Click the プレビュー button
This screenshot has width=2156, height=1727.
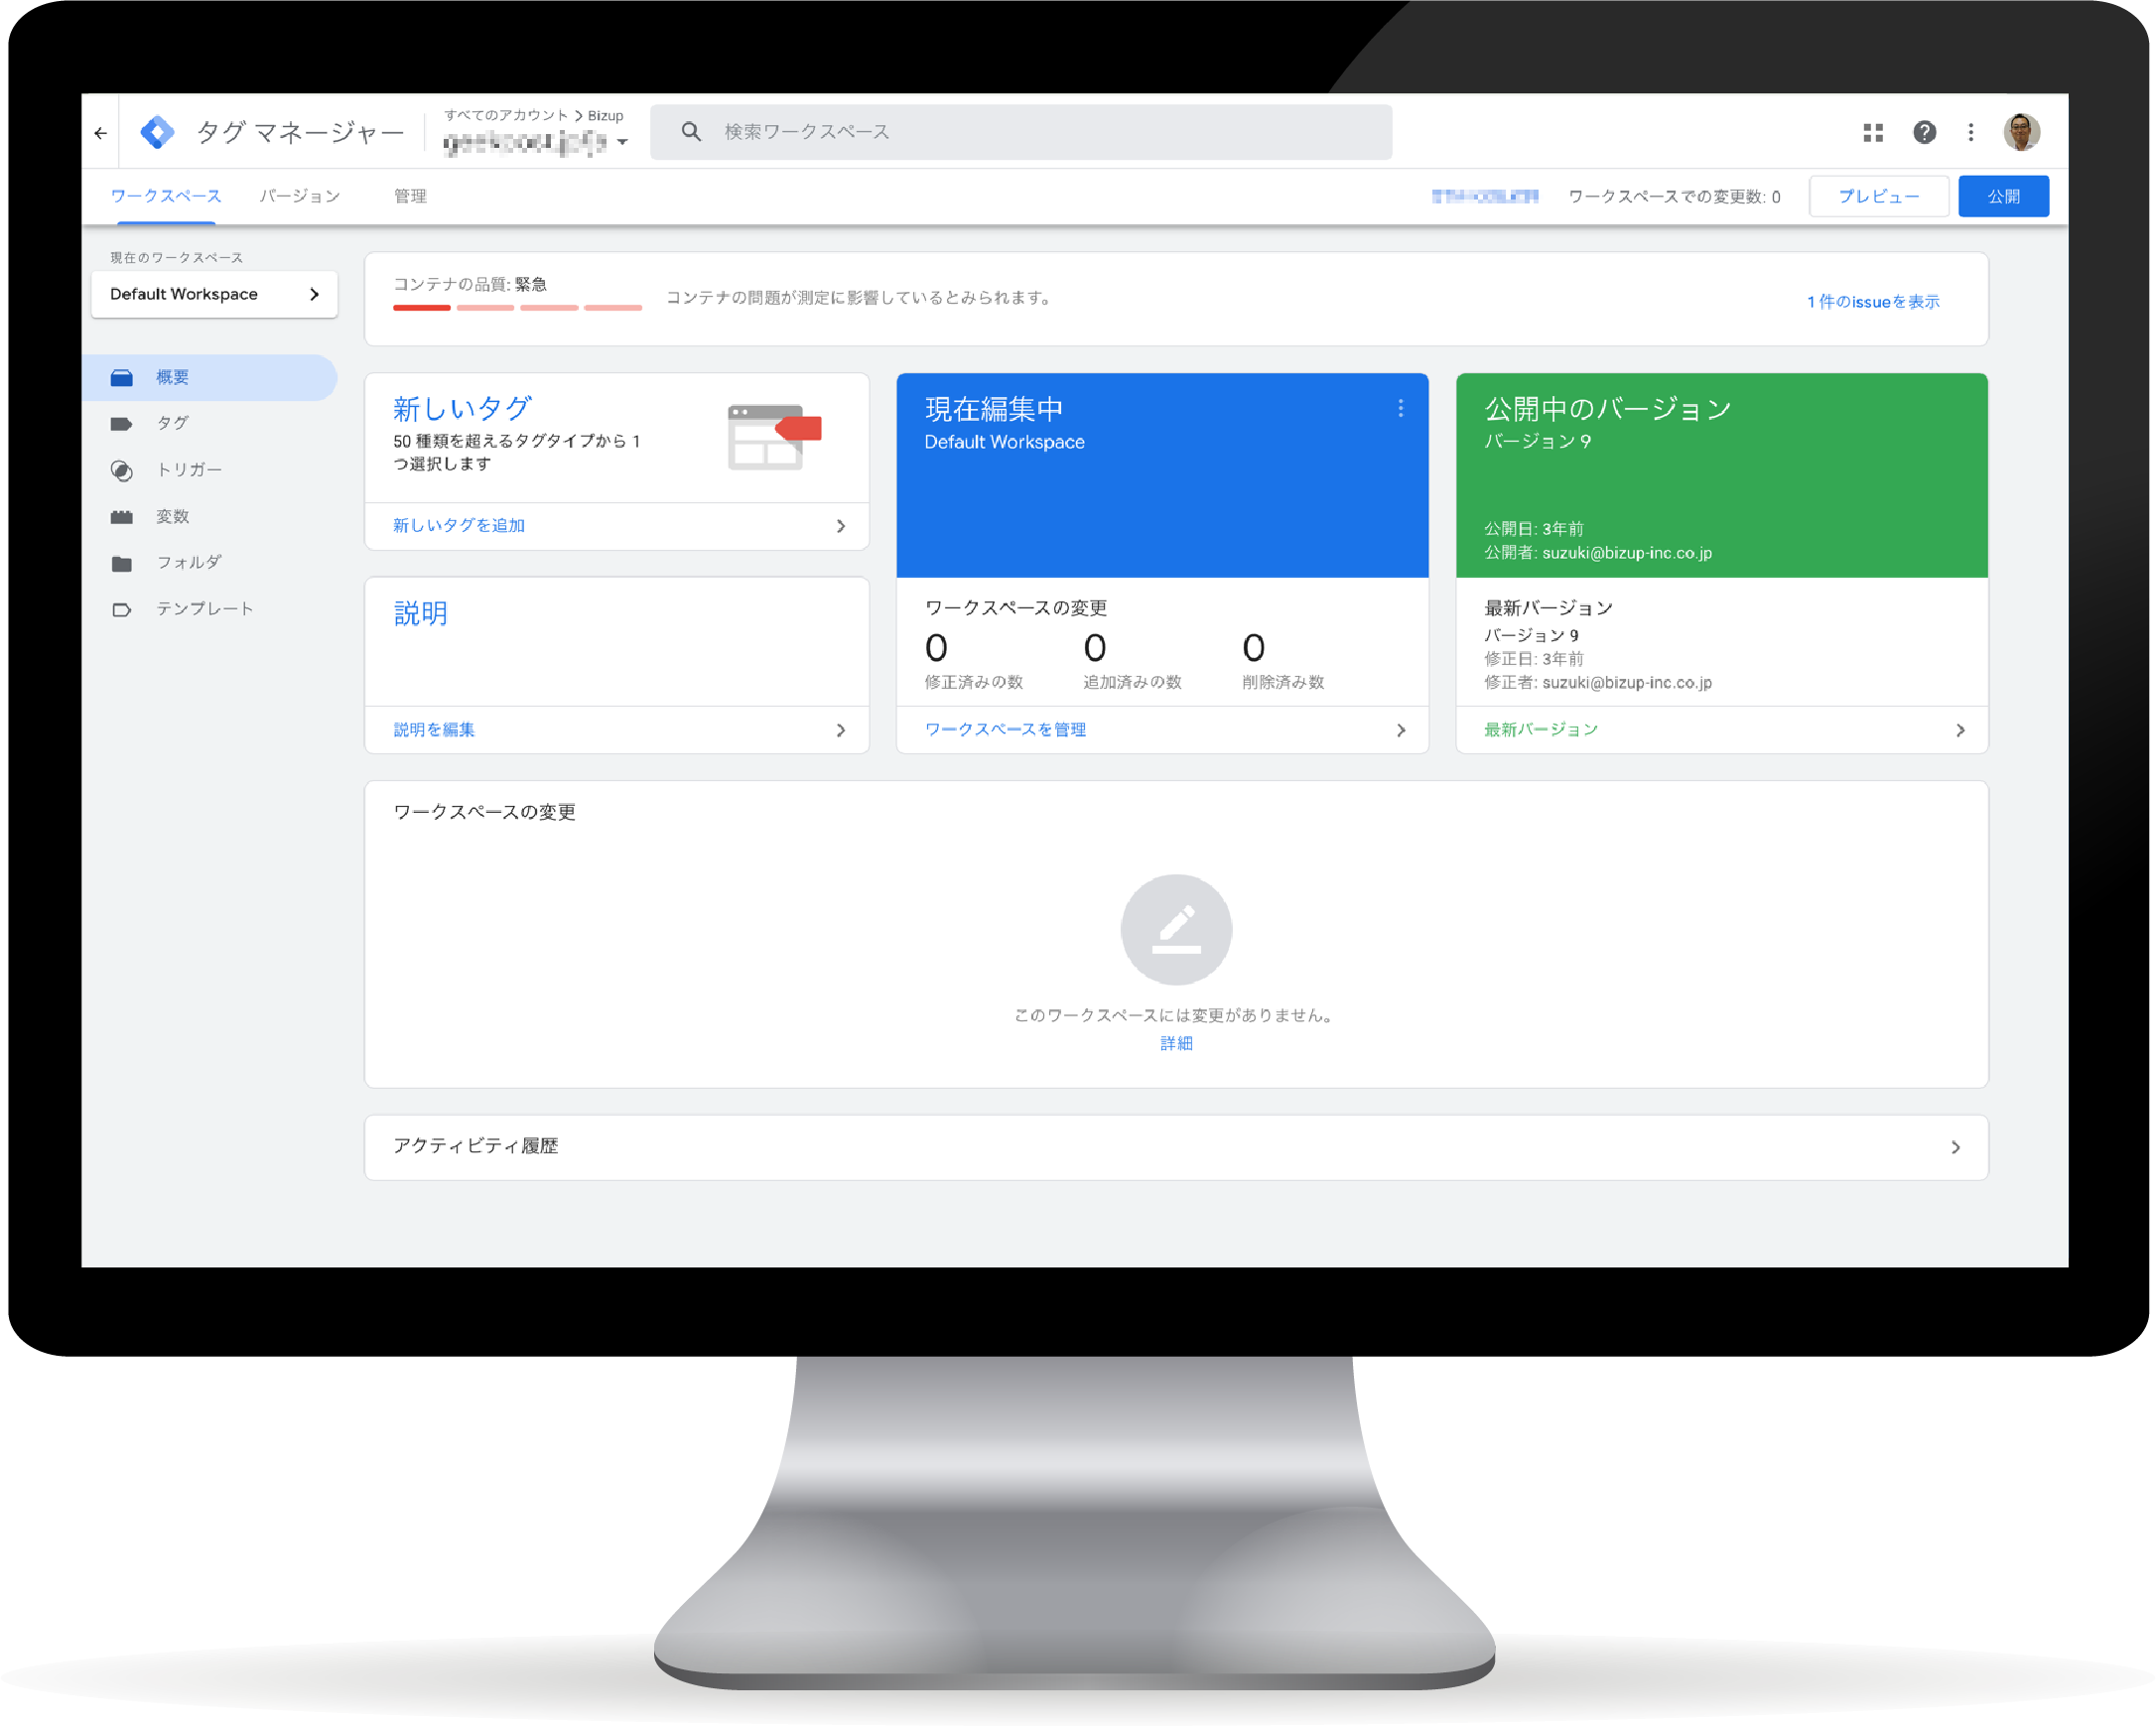point(1878,196)
